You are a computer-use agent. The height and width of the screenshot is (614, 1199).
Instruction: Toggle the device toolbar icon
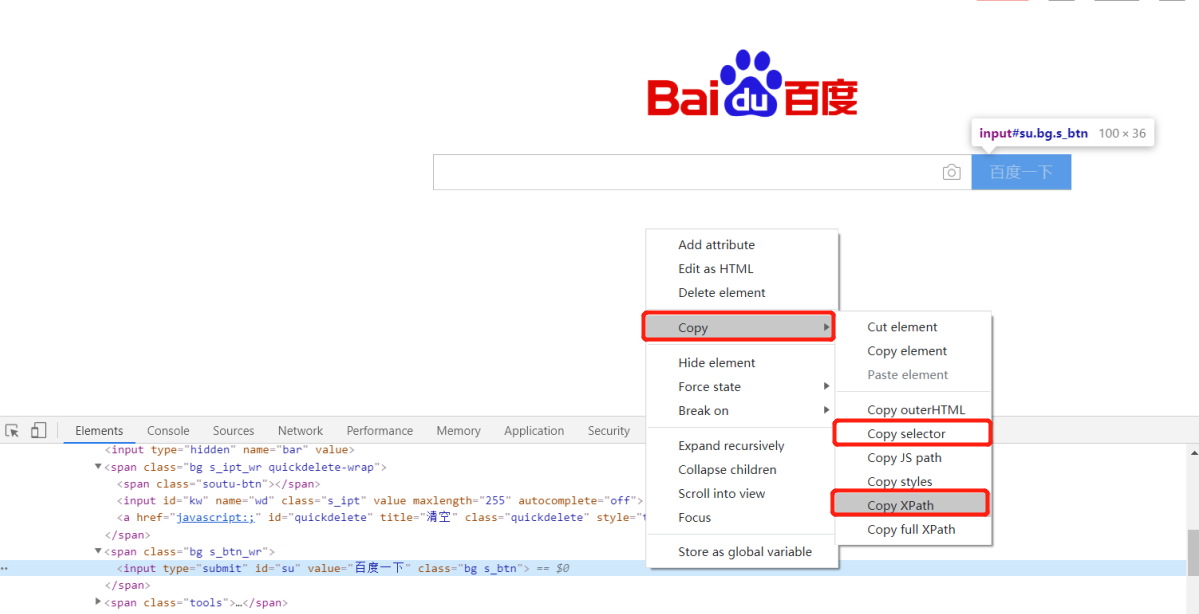[x=38, y=431]
